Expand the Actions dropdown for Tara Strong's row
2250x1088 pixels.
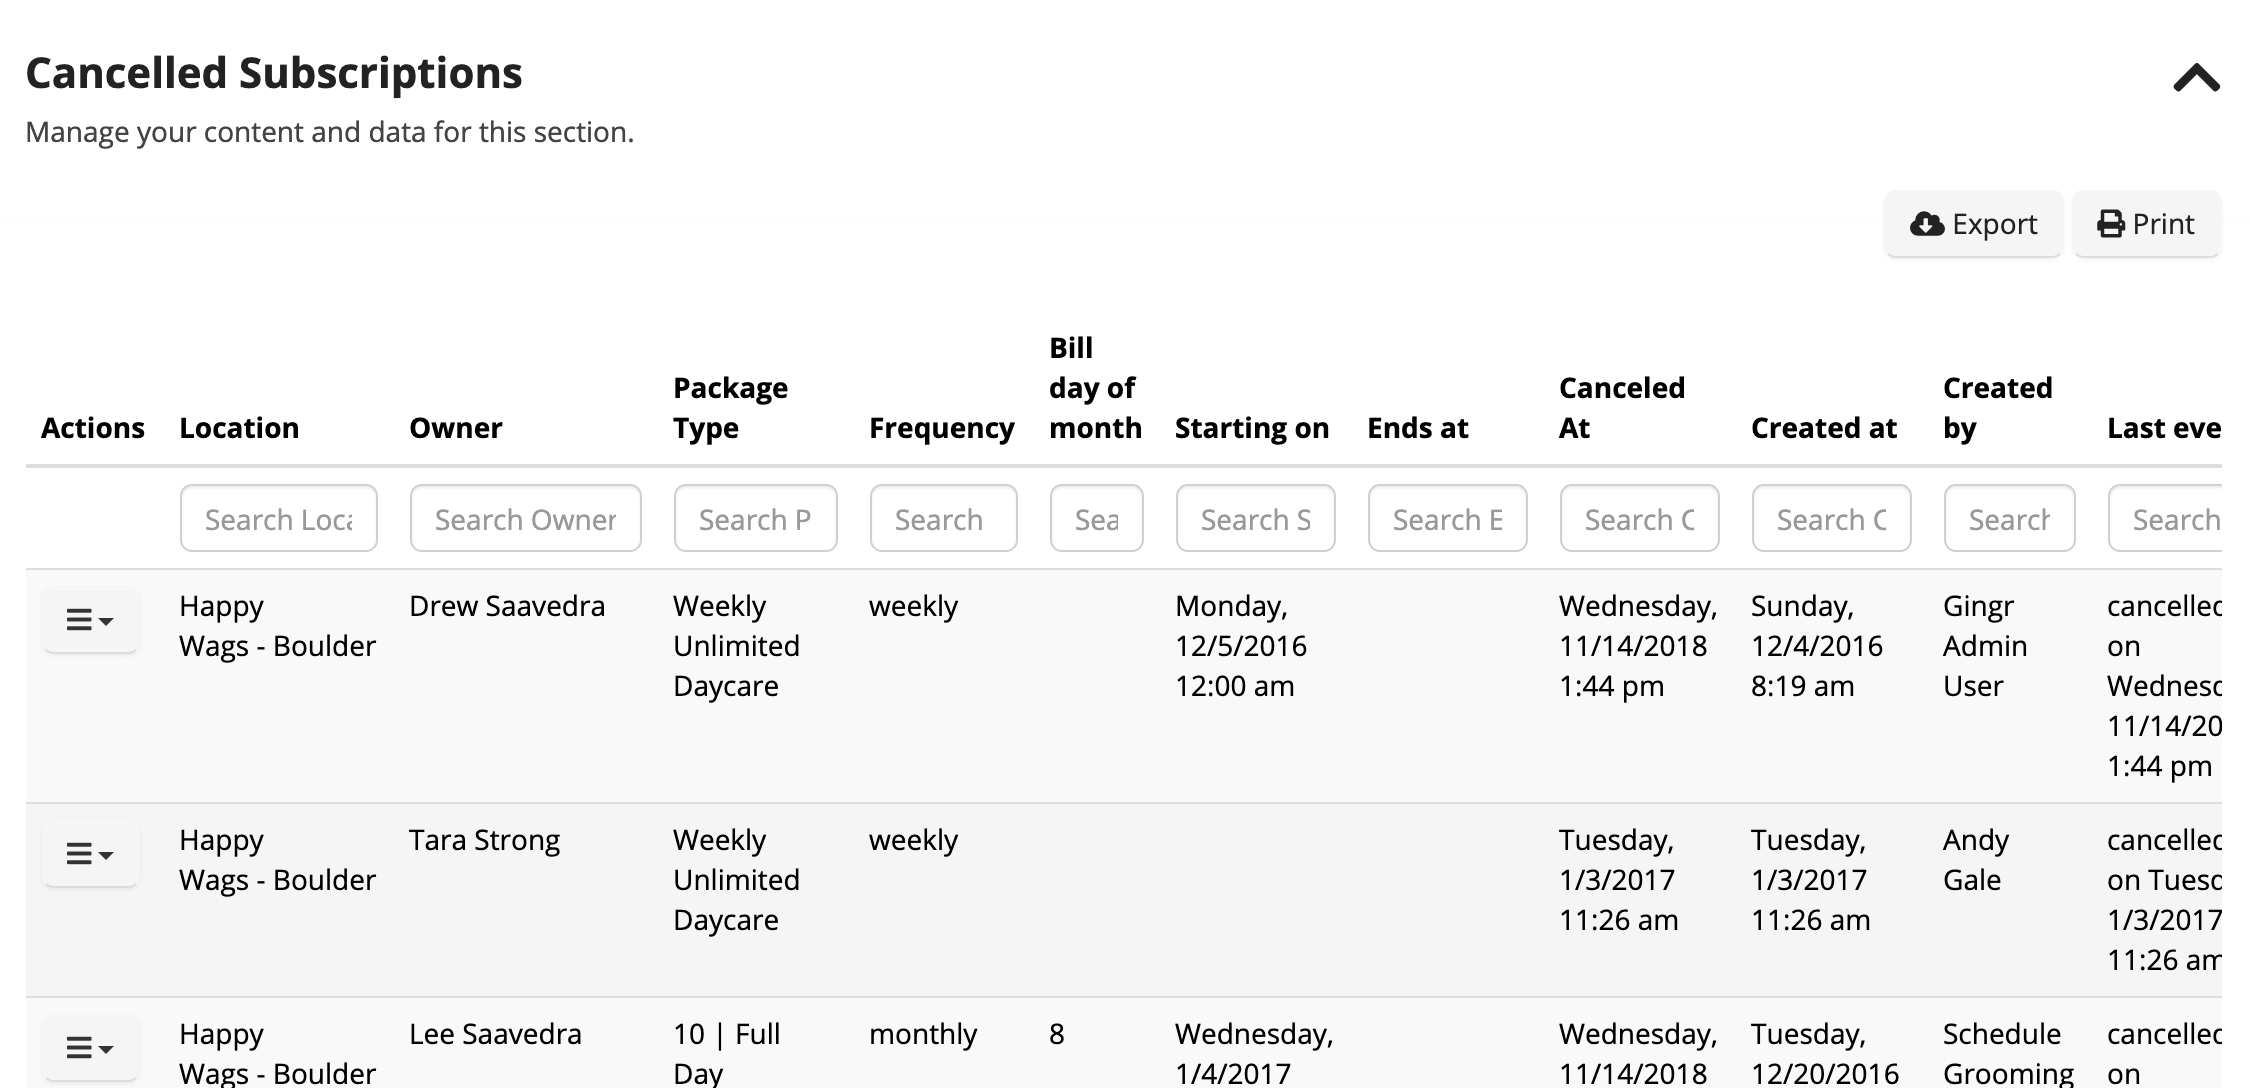click(x=90, y=855)
